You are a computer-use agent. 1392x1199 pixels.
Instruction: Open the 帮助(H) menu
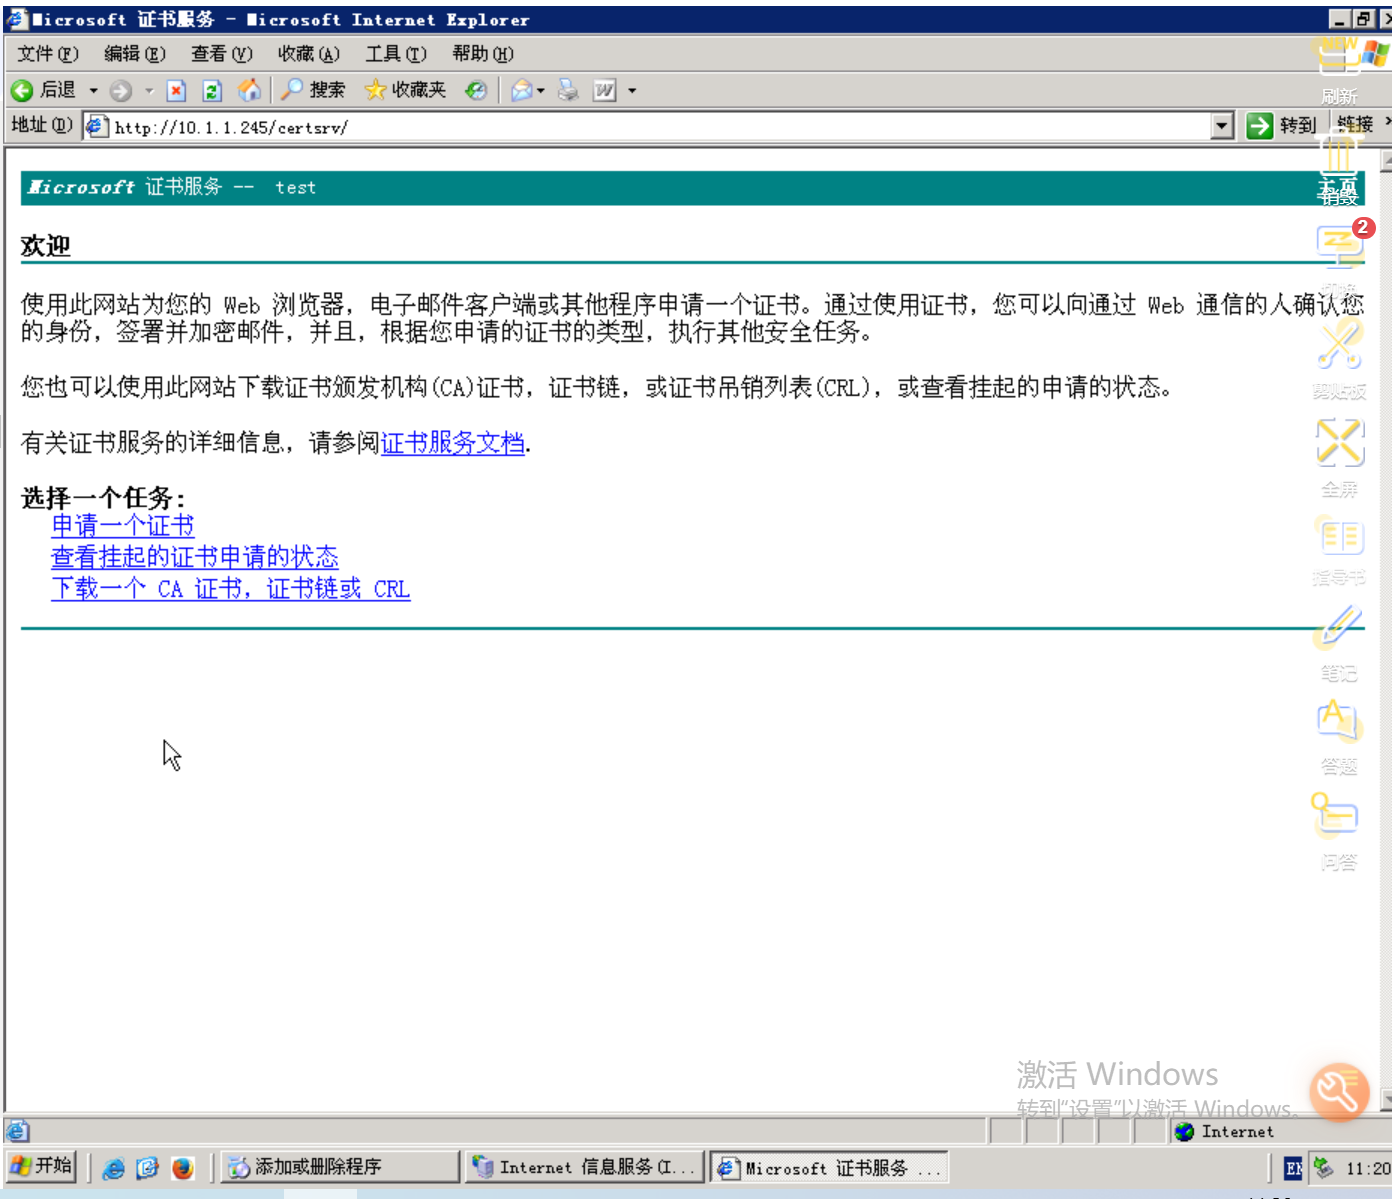point(482,54)
